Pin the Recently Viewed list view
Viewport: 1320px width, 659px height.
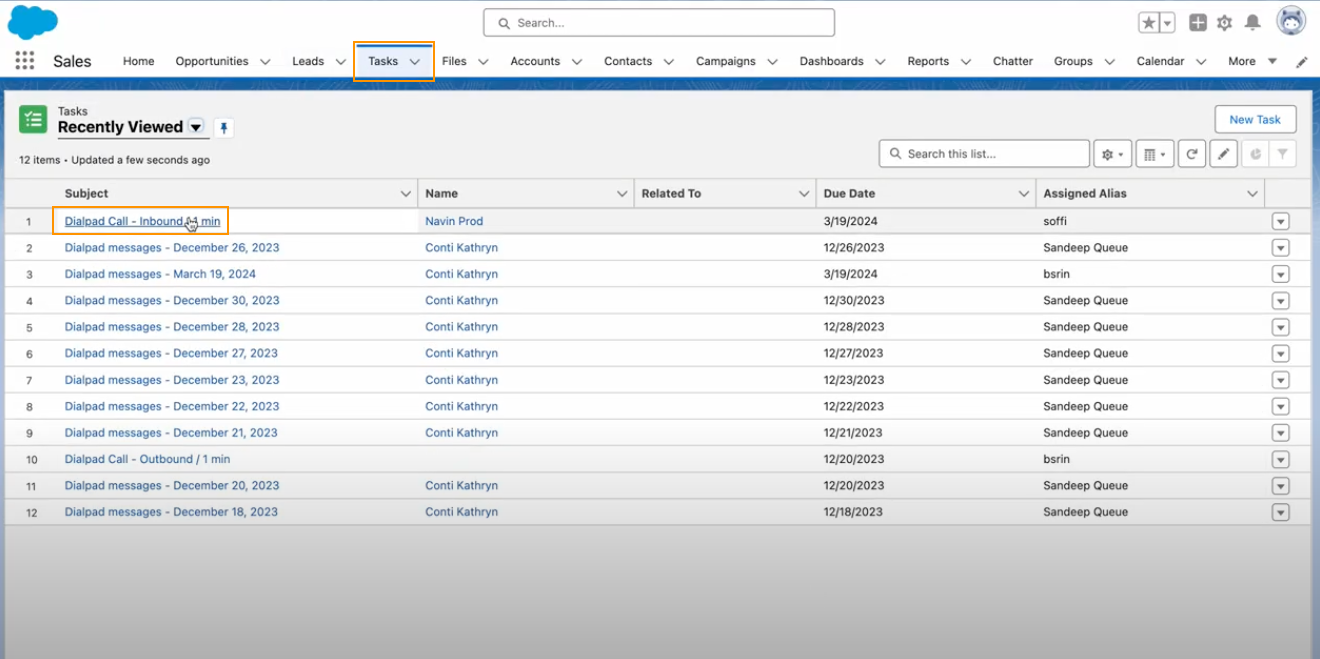[224, 128]
